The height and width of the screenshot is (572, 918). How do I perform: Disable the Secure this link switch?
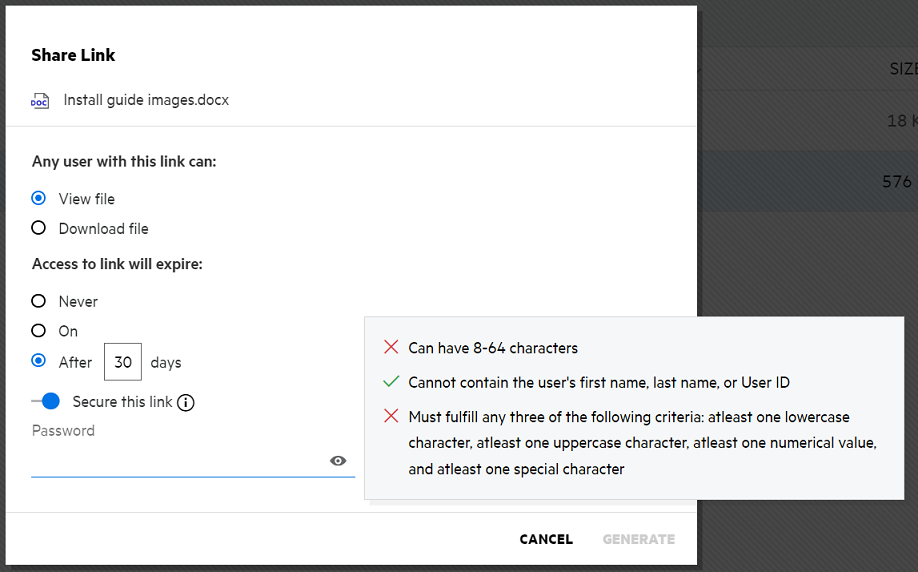(47, 402)
